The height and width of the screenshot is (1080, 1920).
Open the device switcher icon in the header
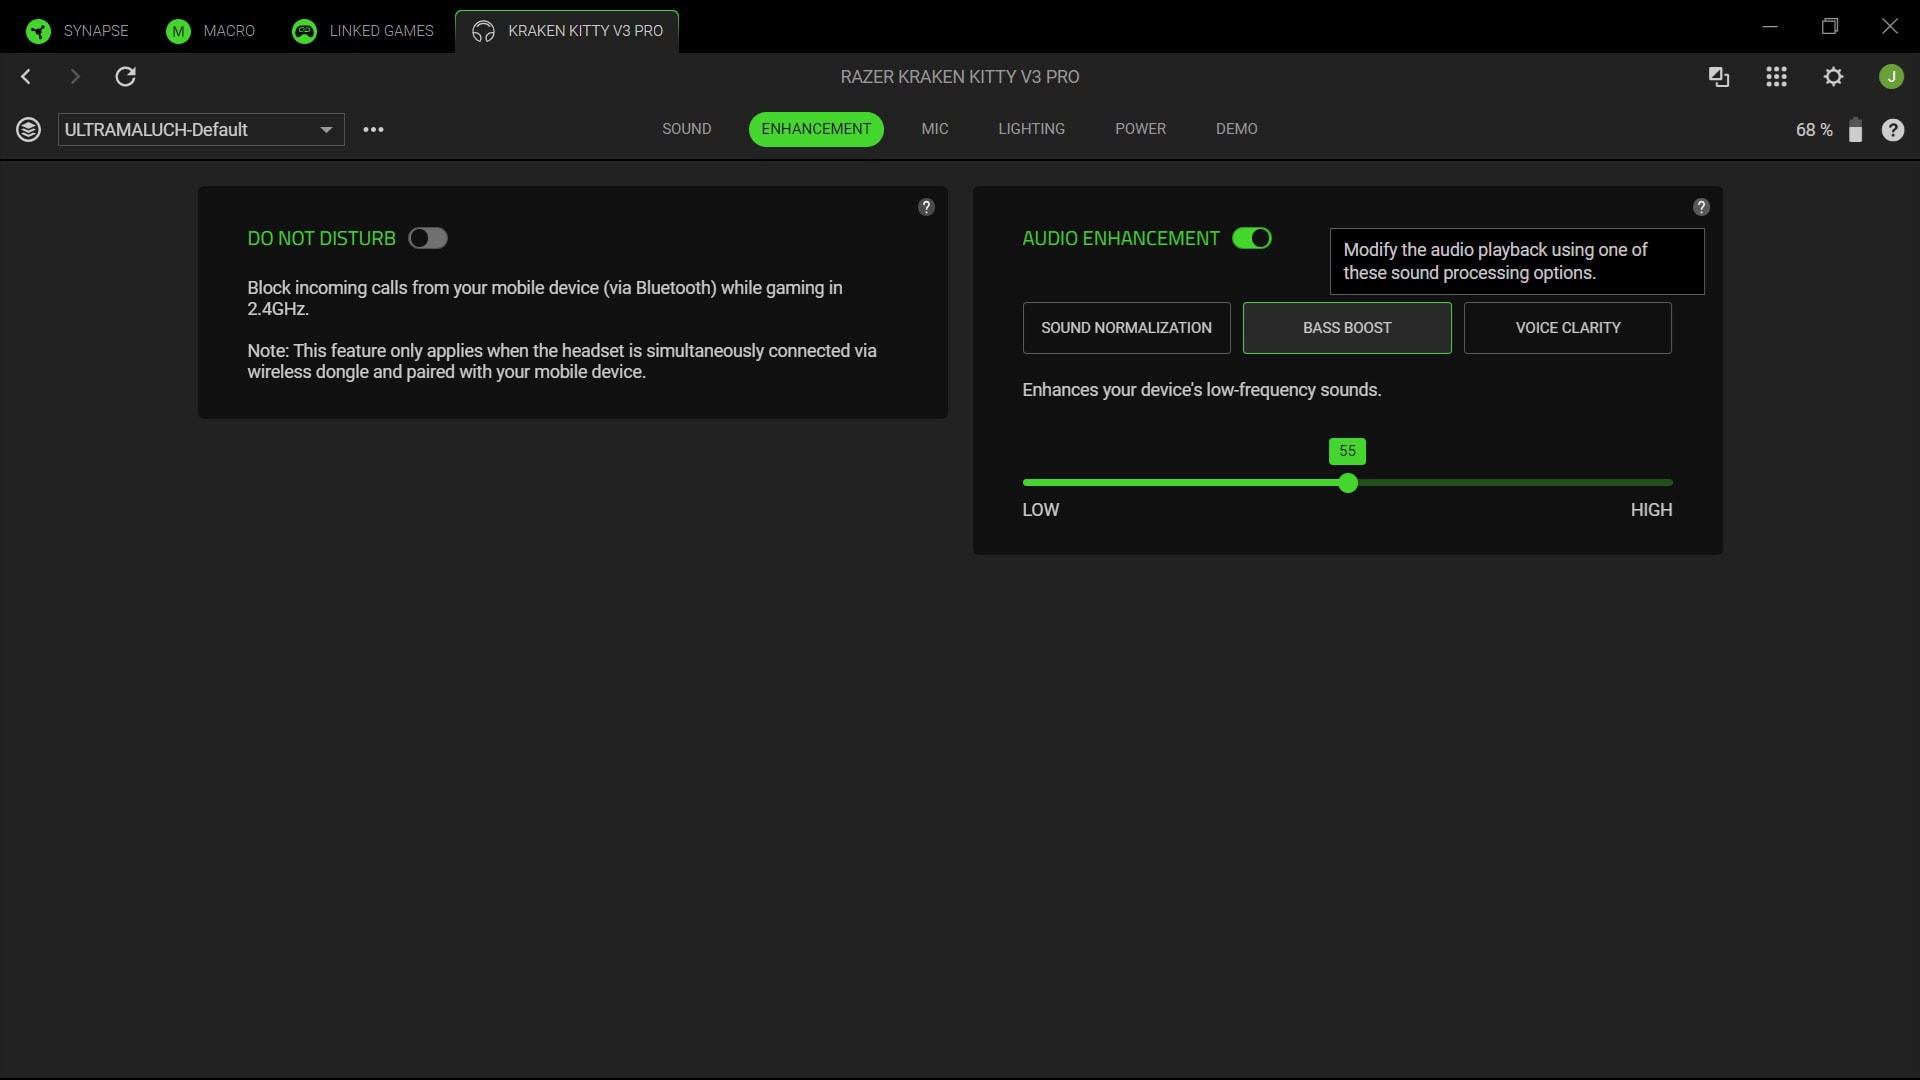(x=1718, y=76)
